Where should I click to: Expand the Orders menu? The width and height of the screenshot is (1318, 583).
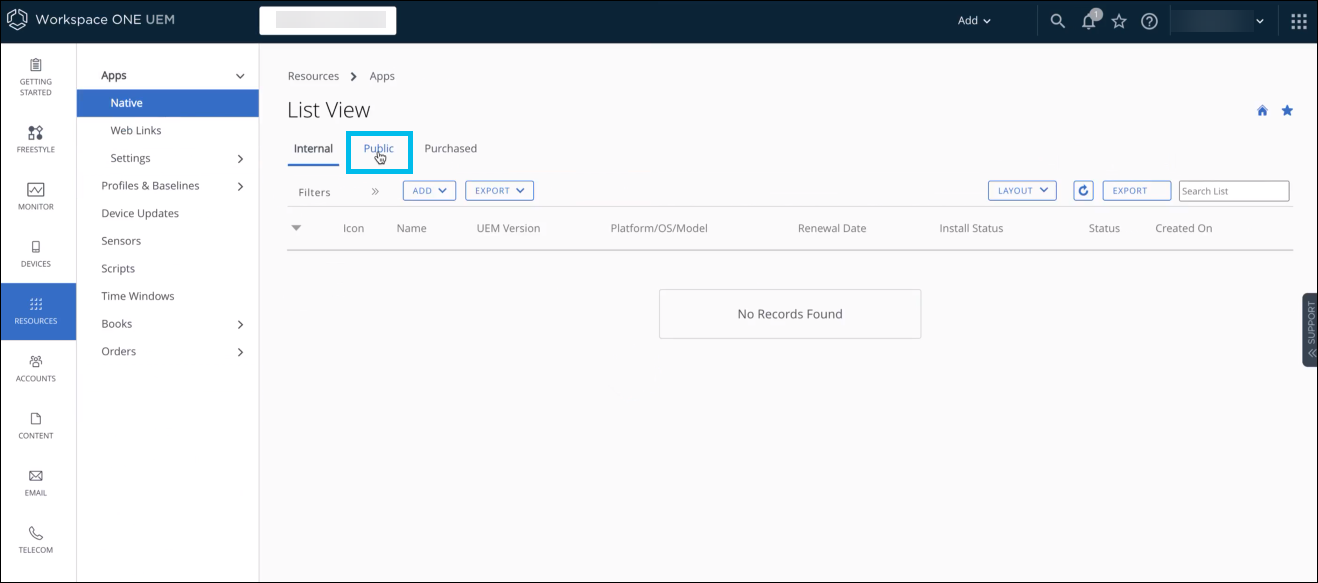(x=240, y=352)
